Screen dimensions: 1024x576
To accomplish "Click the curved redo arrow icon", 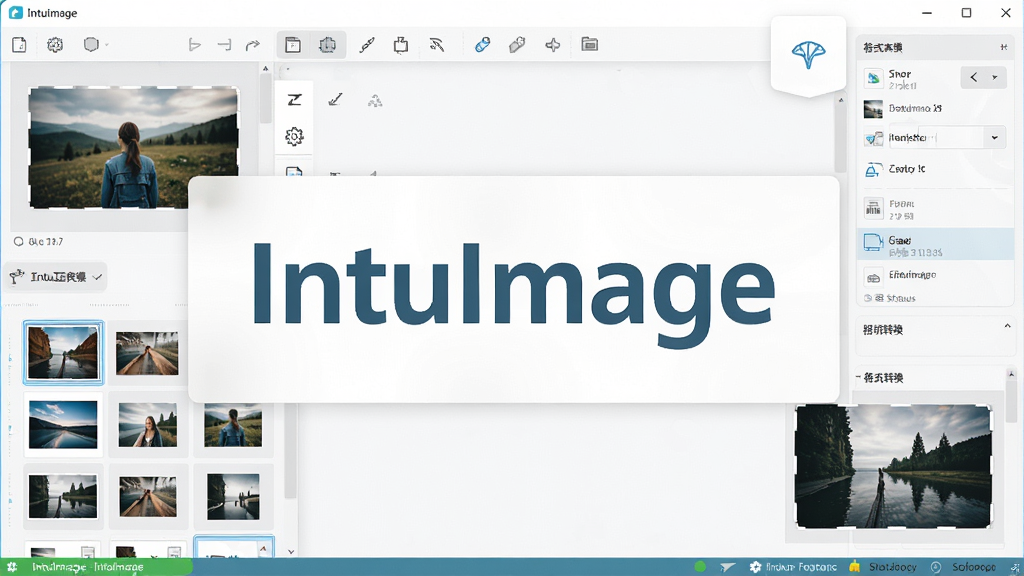I will pos(253,44).
